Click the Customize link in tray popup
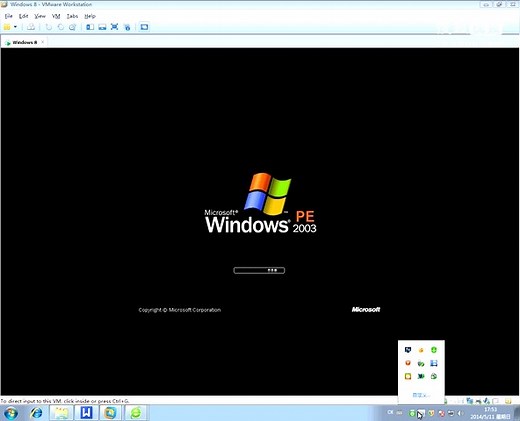This screenshot has height=421, width=520. 421,395
